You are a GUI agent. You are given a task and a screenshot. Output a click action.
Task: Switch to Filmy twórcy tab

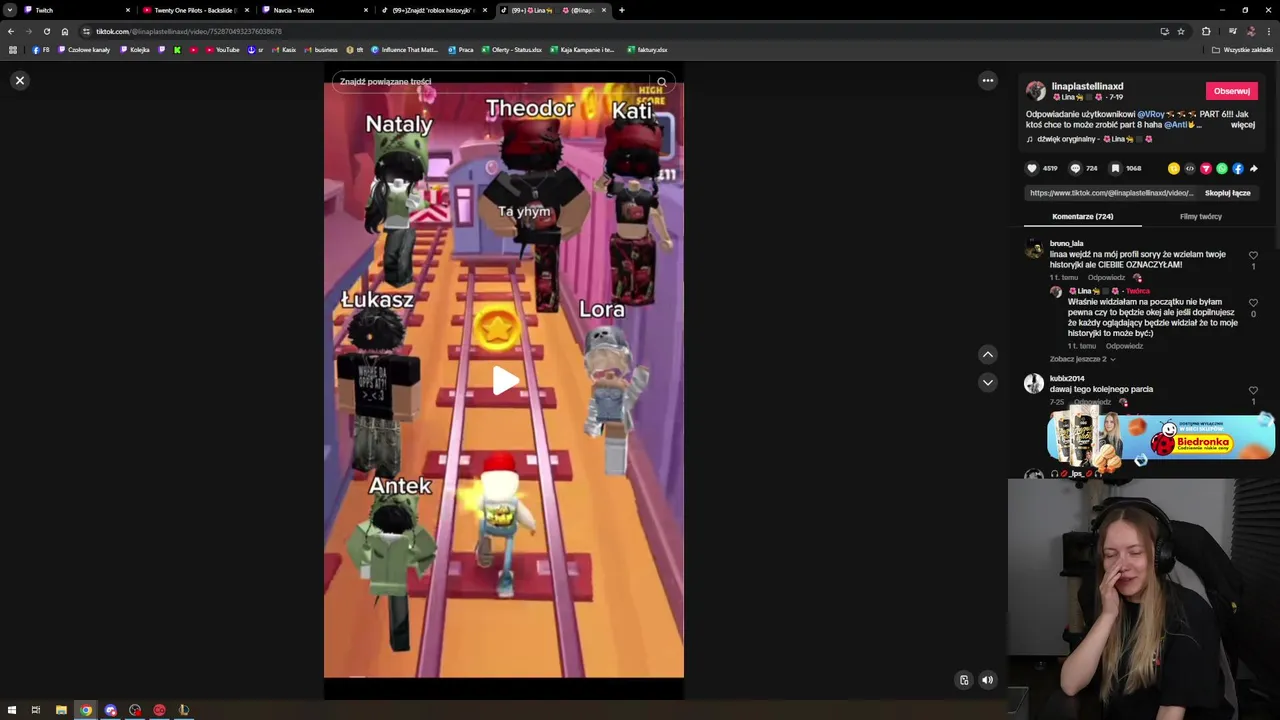pyautogui.click(x=1200, y=216)
